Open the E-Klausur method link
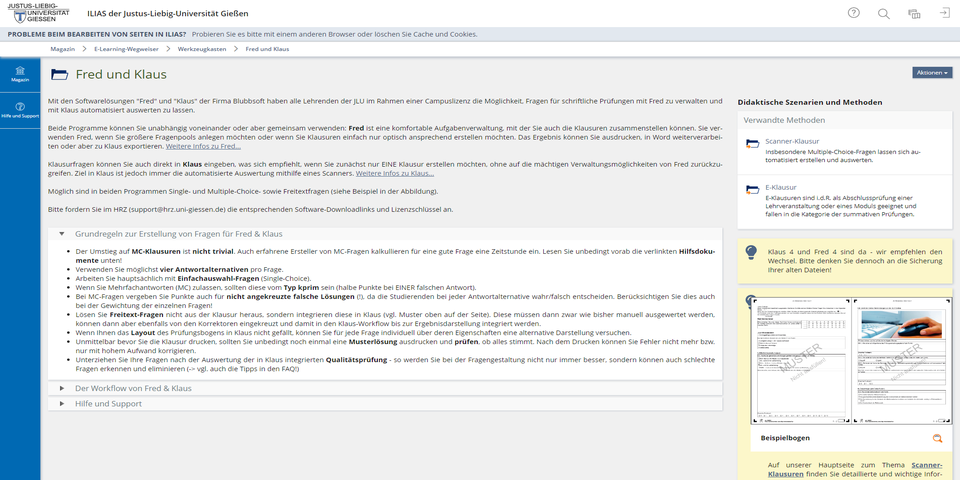Screen dimensions: 960x480 pyautogui.click(x=781, y=187)
